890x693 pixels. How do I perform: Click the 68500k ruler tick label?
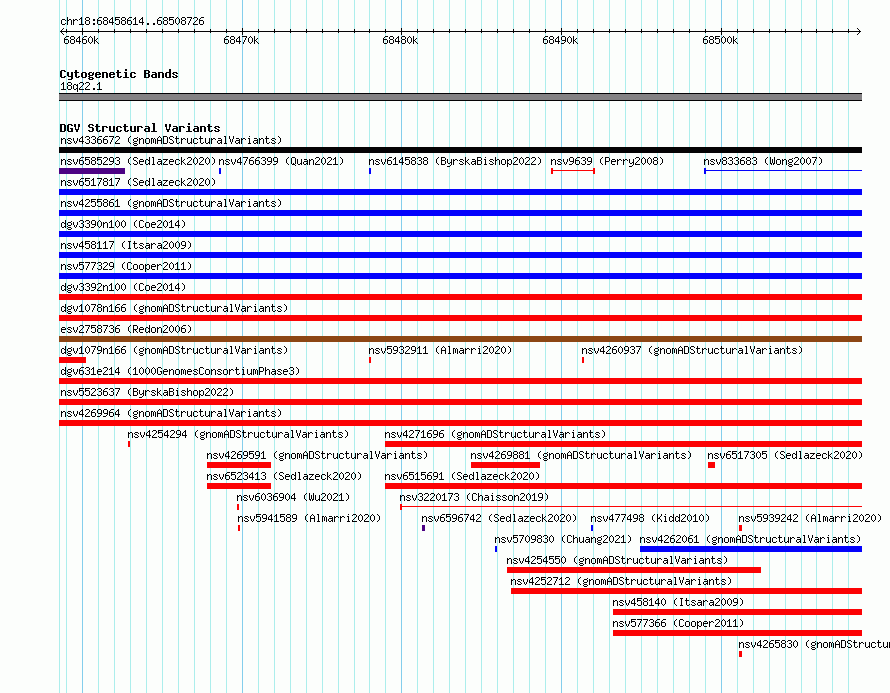tap(720, 40)
